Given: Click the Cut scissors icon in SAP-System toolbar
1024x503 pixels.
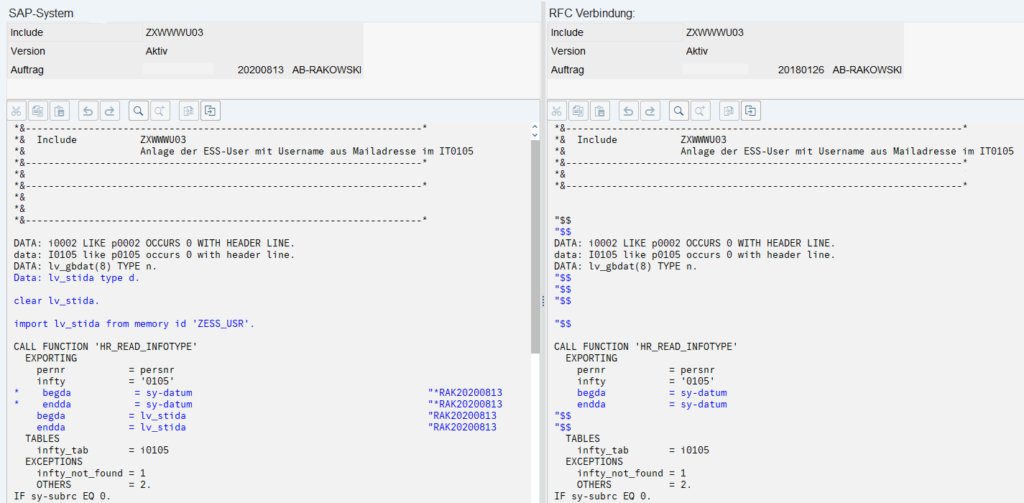Looking at the screenshot, I should (x=18, y=110).
